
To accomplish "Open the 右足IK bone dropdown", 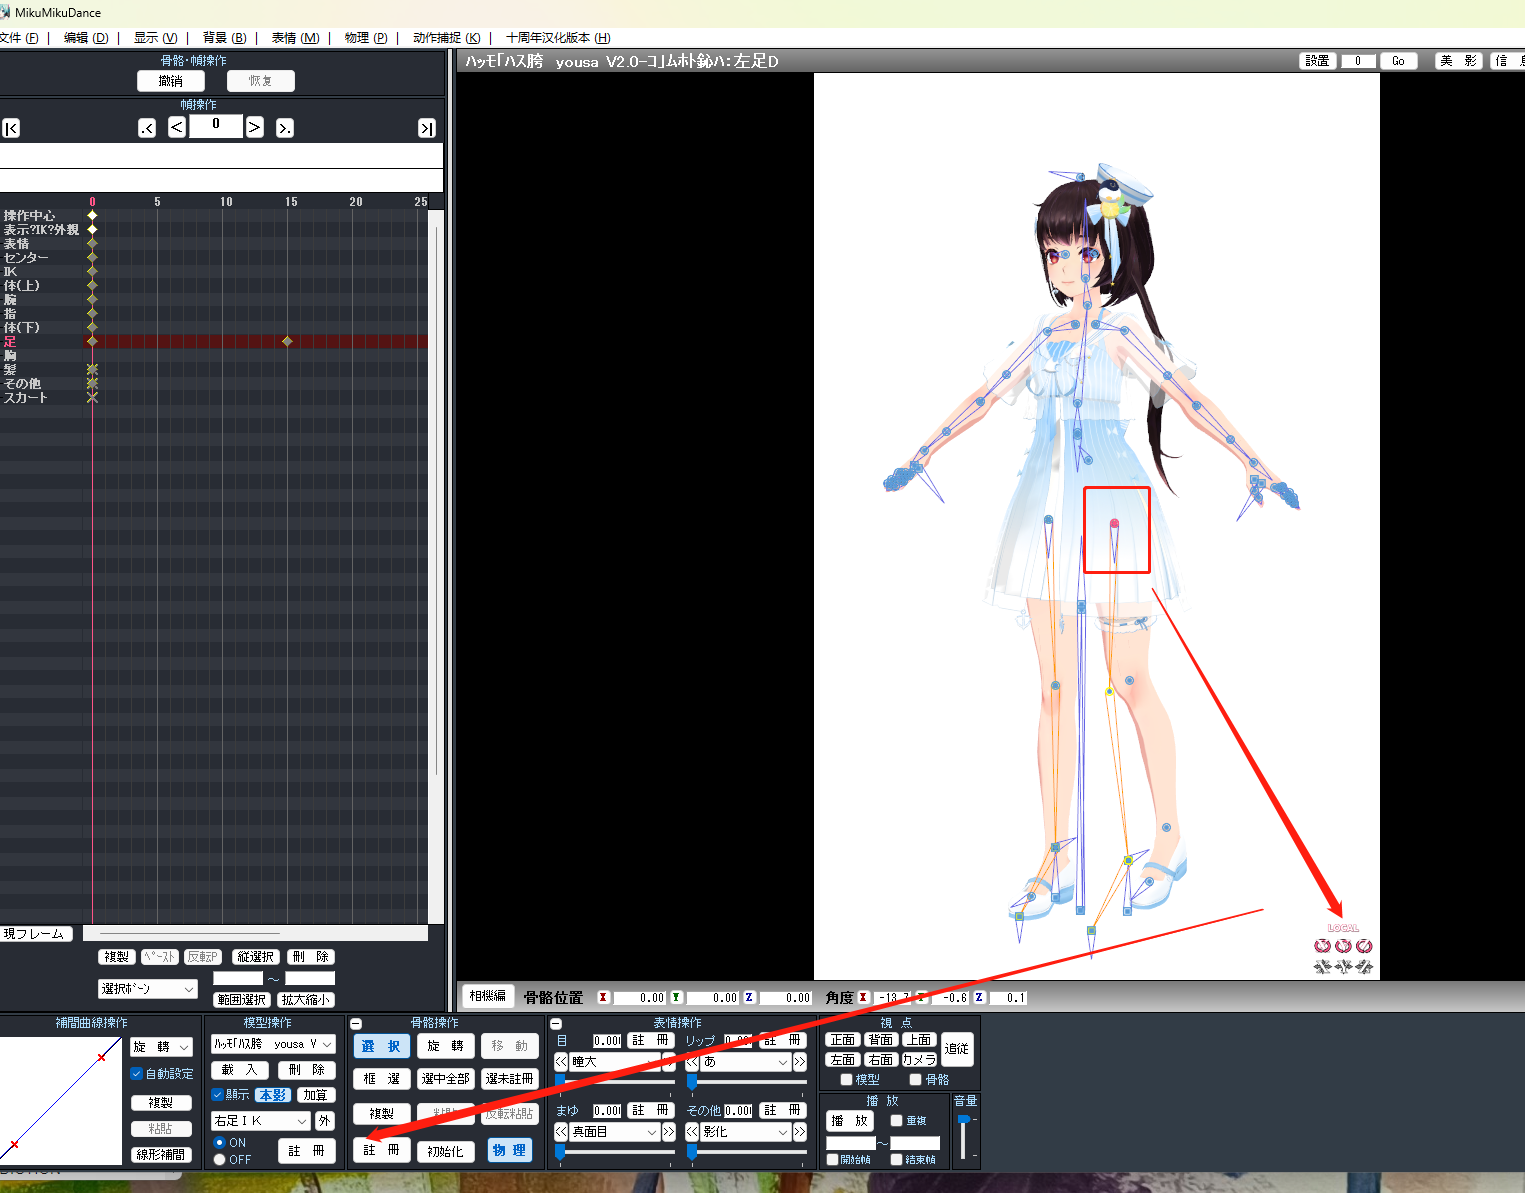I will (x=259, y=1120).
